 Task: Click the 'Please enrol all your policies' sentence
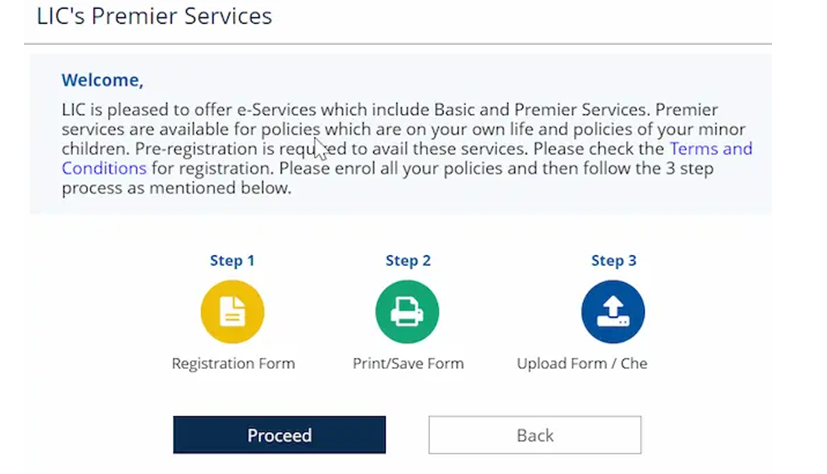[x=480, y=168]
